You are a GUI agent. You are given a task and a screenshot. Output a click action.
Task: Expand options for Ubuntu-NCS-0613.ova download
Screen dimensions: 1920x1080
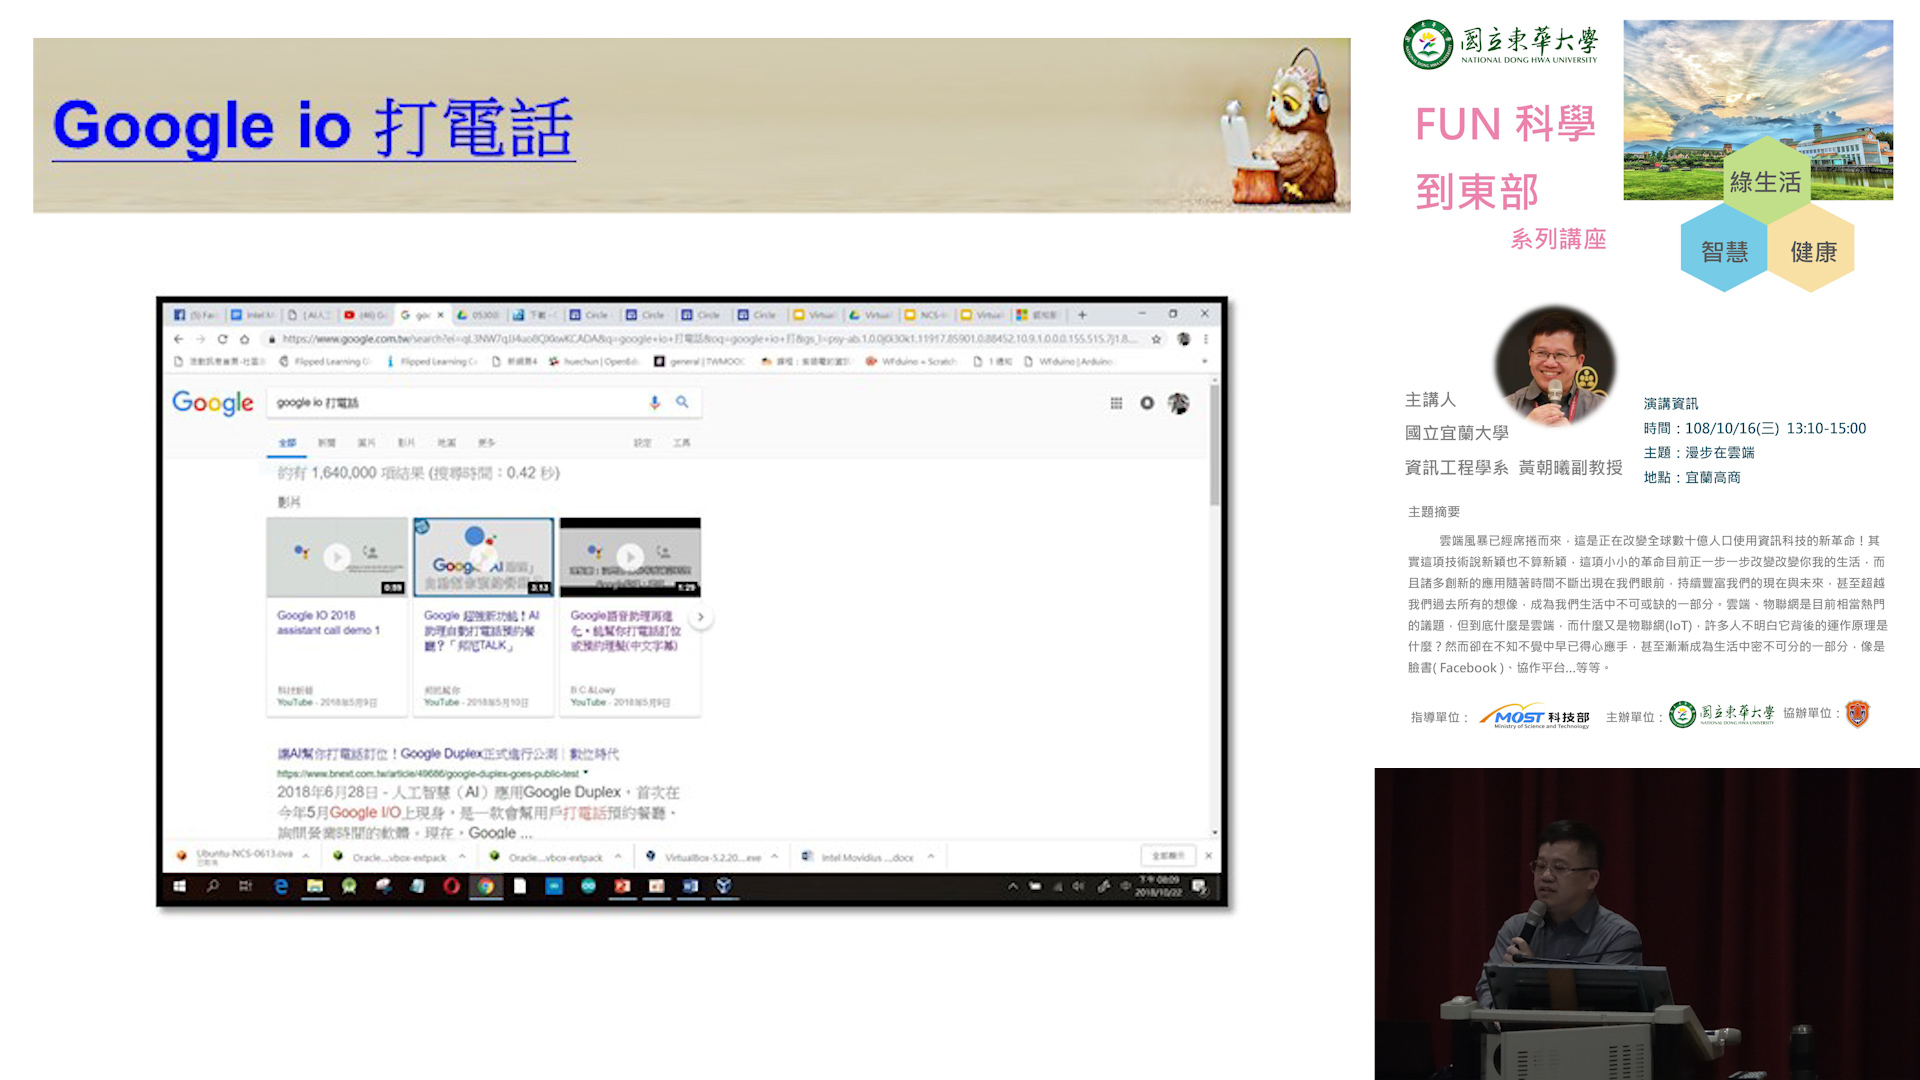305,856
